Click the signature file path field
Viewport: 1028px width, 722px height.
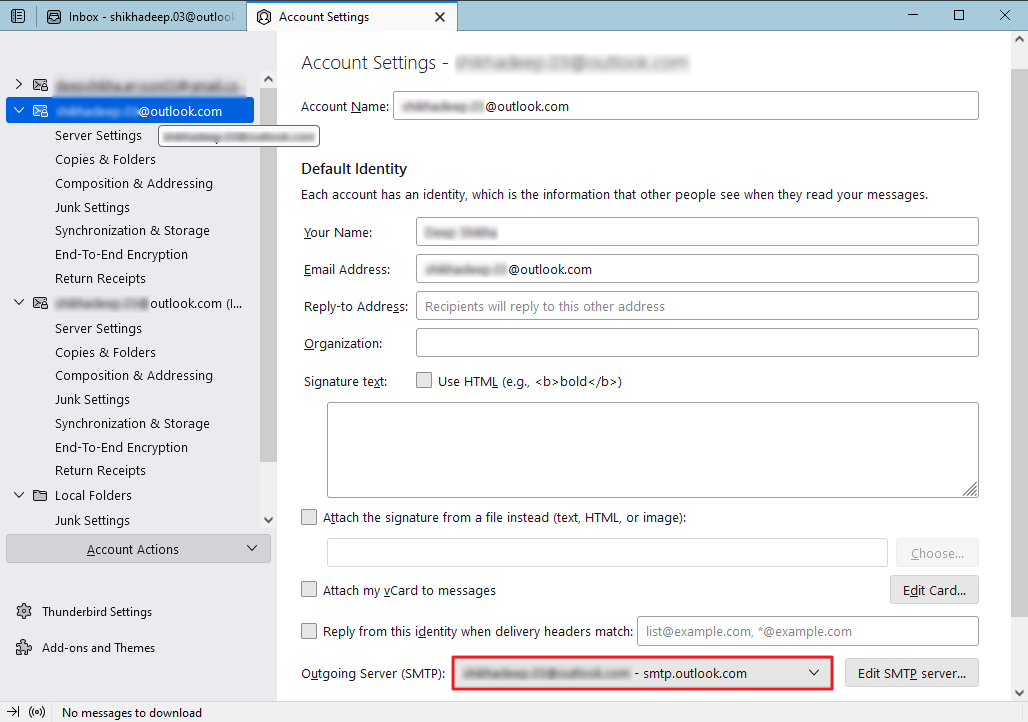(x=607, y=553)
